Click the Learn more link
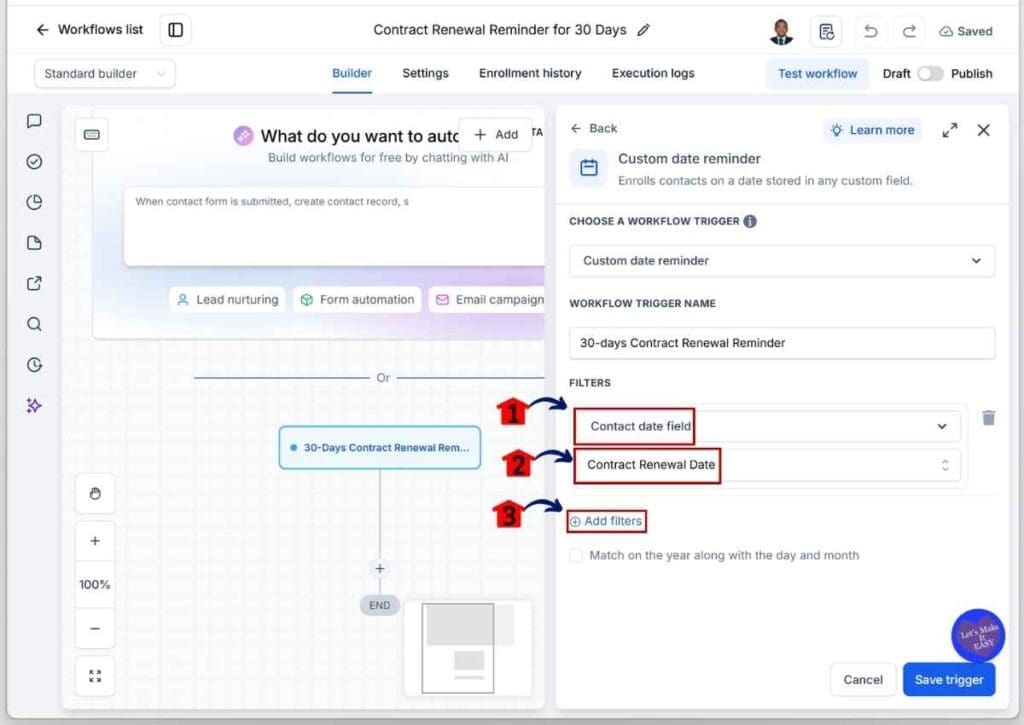This screenshot has width=1024, height=725. point(872,130)
